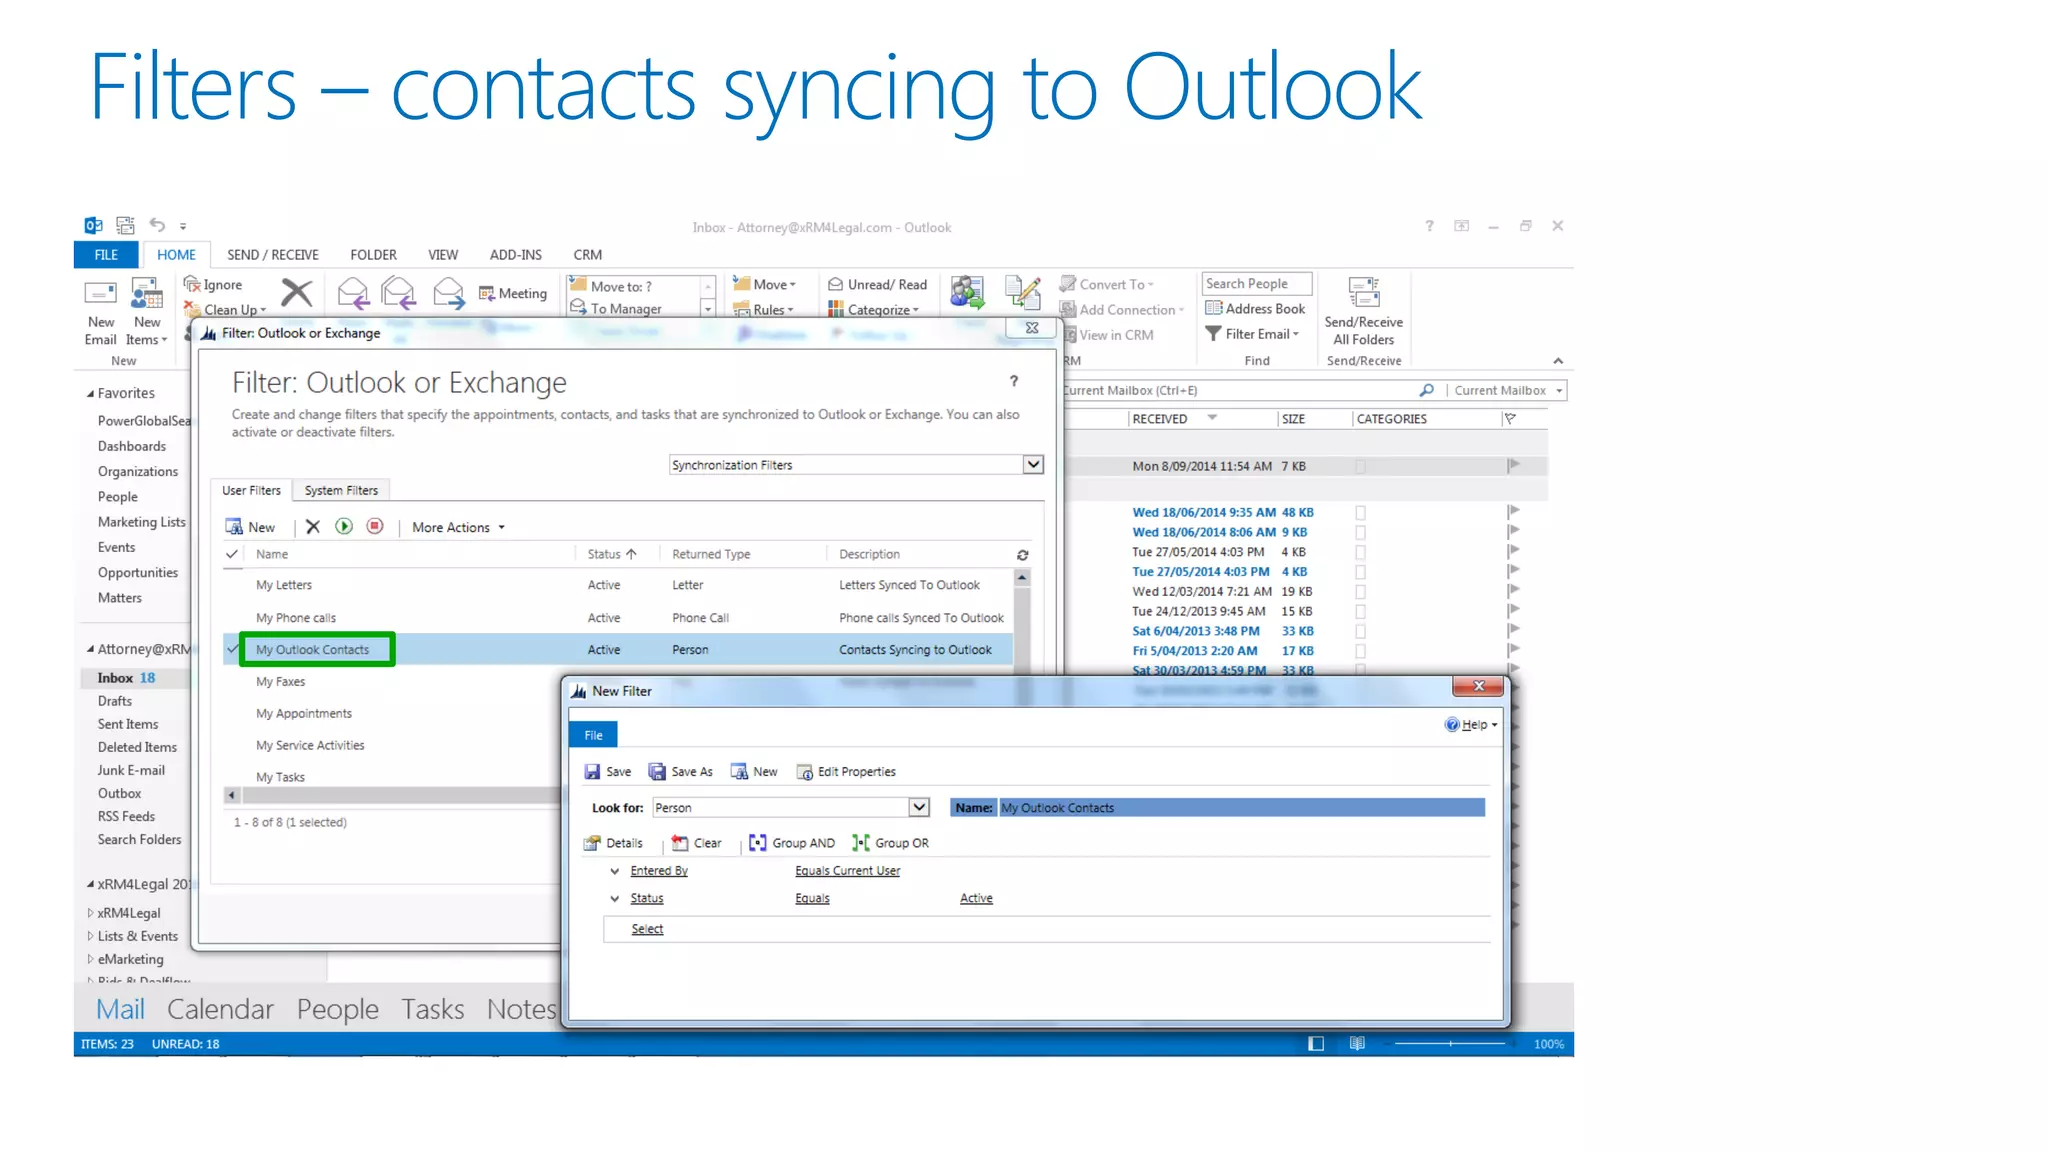Open the New Items button
2048x1152 pixels.
coord(147,313)
